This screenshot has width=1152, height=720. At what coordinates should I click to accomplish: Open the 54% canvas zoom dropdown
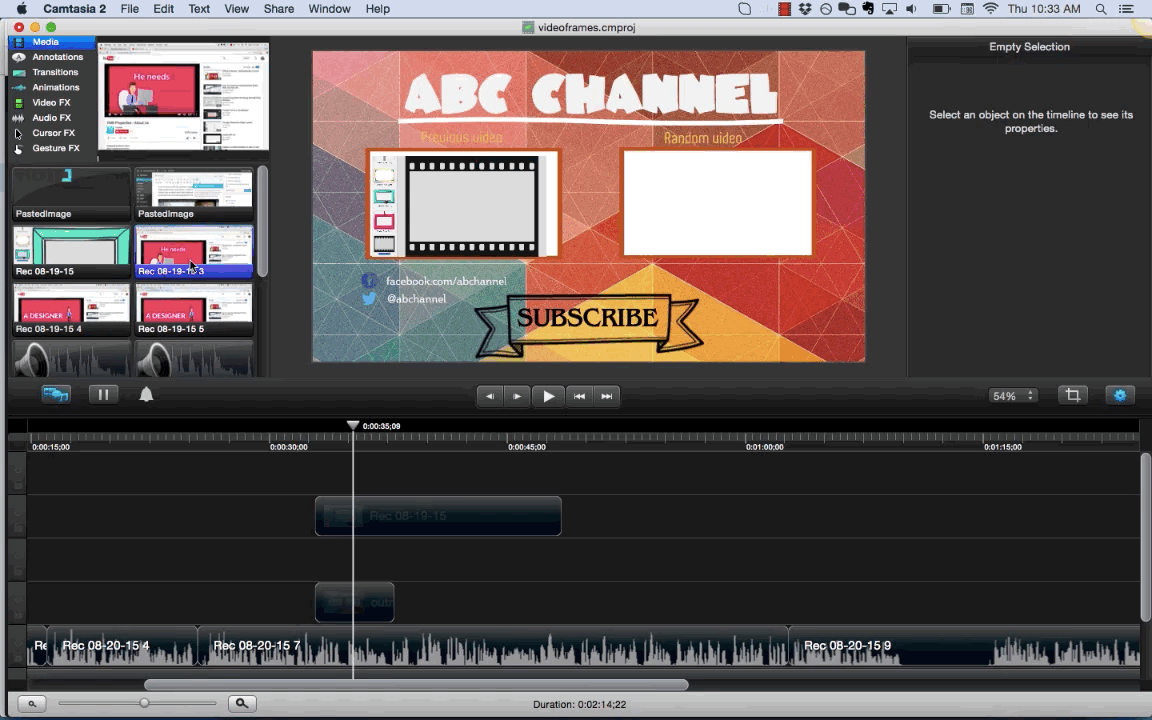coord(1013,396)
